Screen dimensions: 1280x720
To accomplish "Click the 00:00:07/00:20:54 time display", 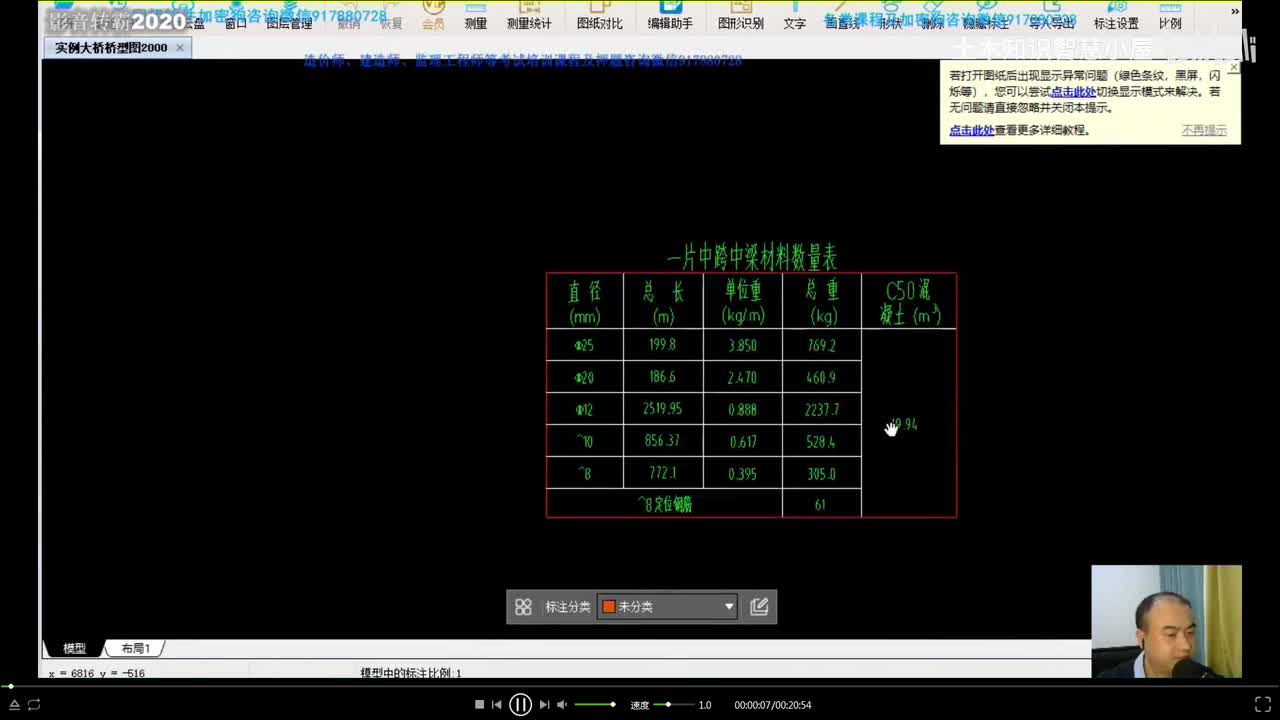I will click(772, 705).
